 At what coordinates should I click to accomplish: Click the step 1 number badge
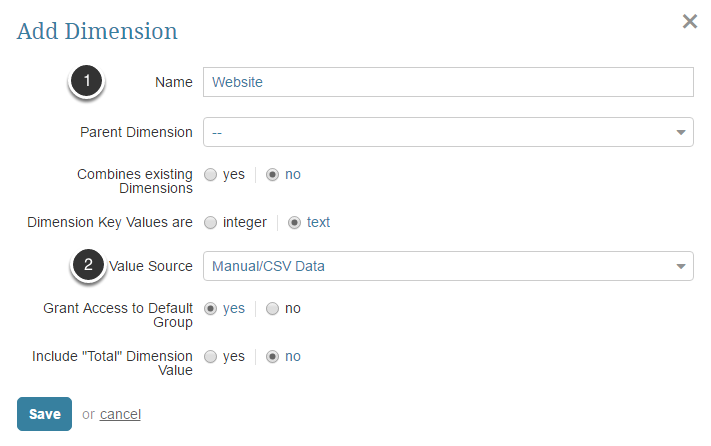[88, 82]
